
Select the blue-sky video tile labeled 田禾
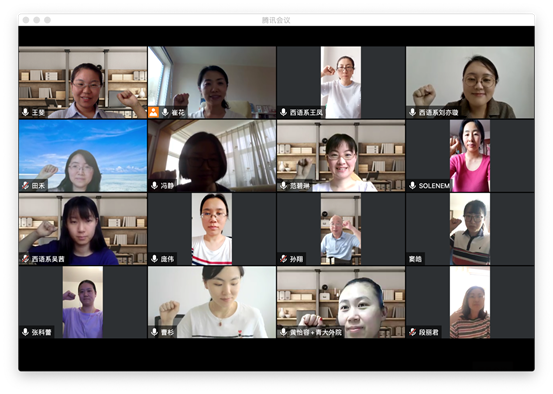click(x=83, y=156)
